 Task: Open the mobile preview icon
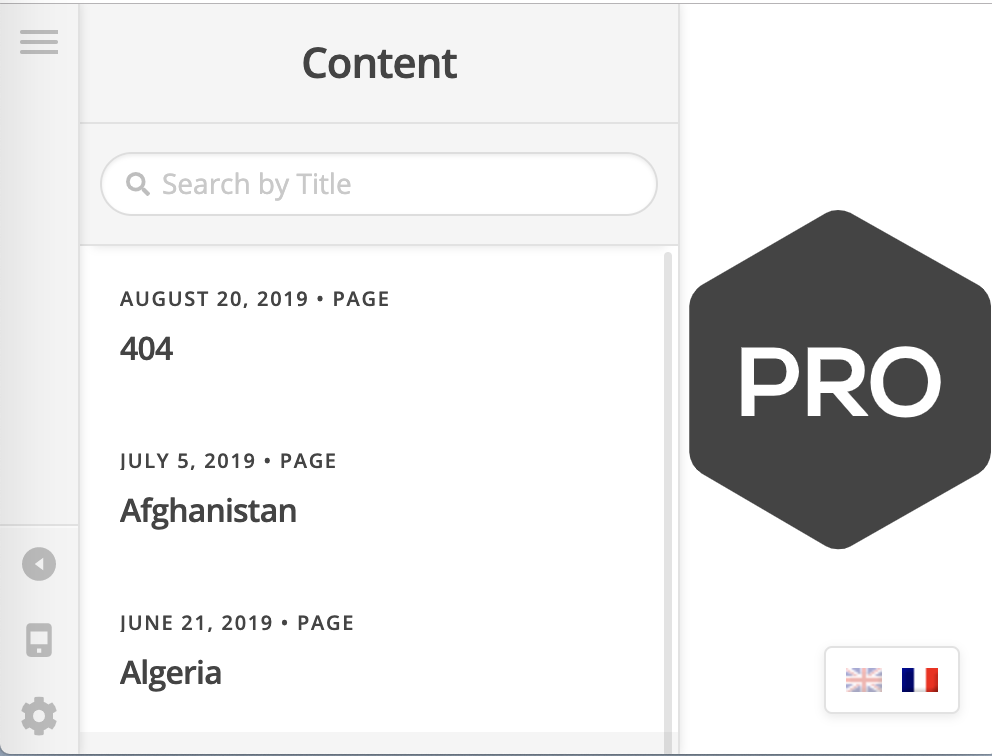(x=39, y=640)
